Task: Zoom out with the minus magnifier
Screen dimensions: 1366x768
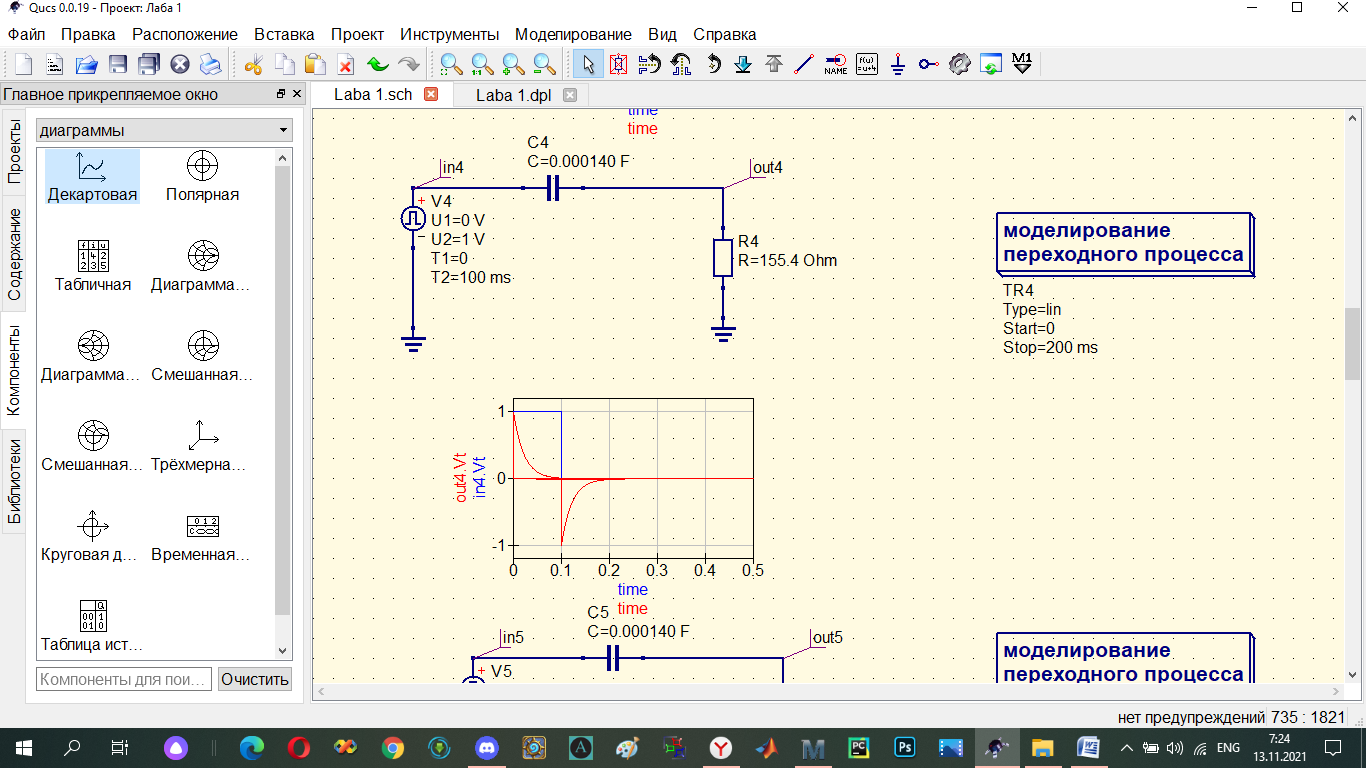Action: pyautogui.click(x=544, y=65)
